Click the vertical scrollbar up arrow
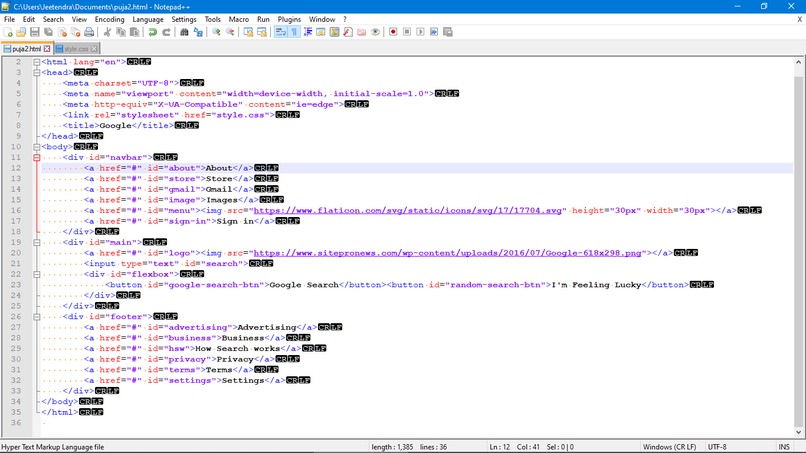The image size is (806, 453). tap(798, 62)
